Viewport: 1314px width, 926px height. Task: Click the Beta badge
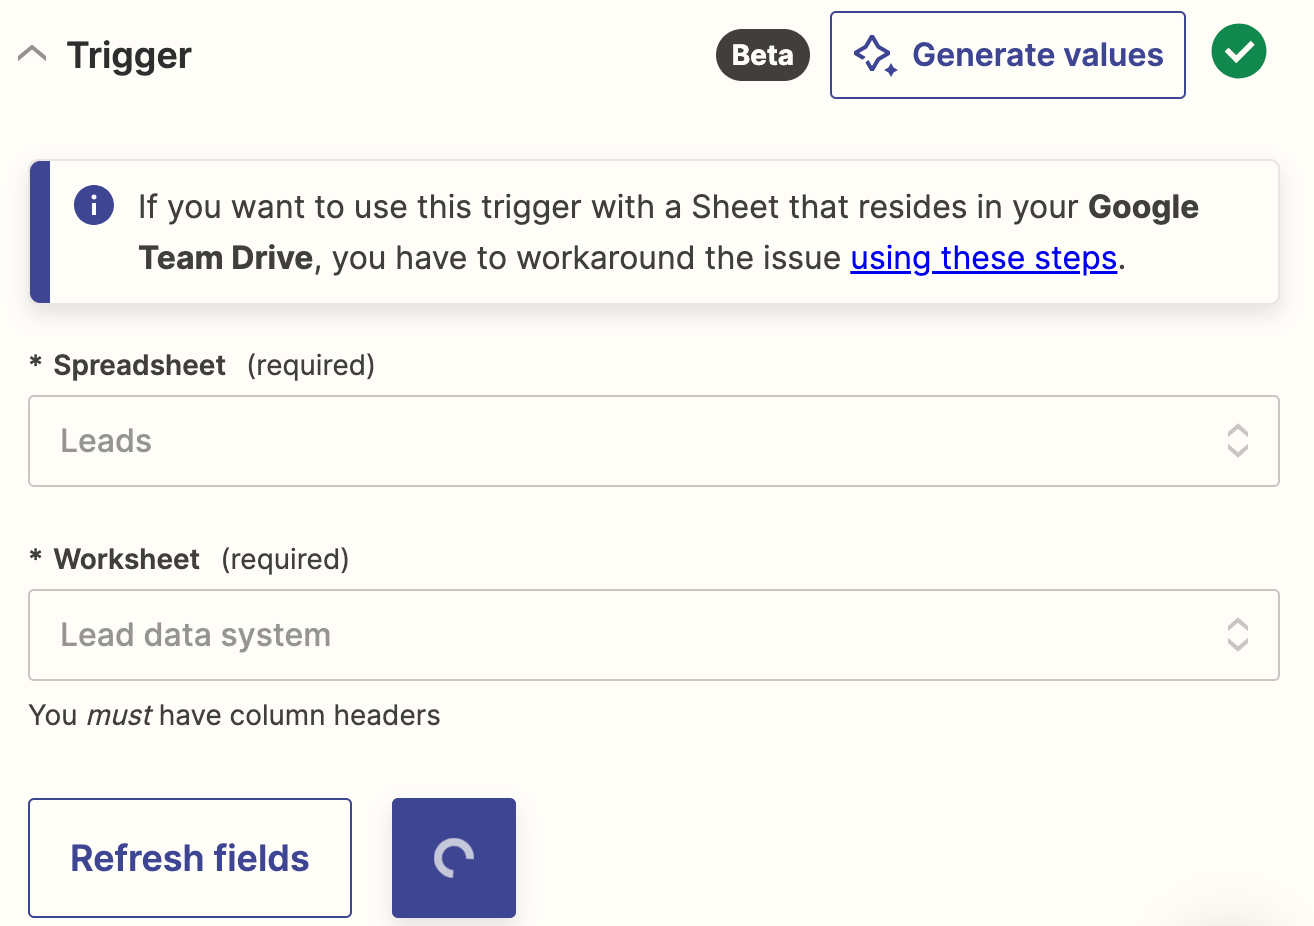coord(762,55)
